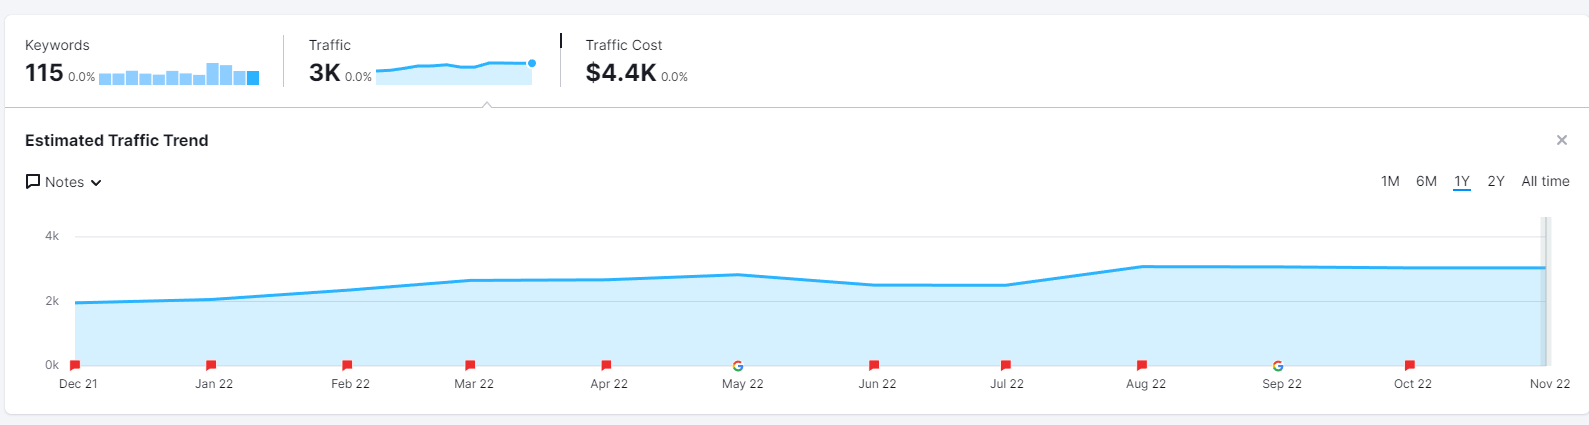Select the 1Y time range
Viewport: 1589px width, 425px height.
(x=1462, y=181)
